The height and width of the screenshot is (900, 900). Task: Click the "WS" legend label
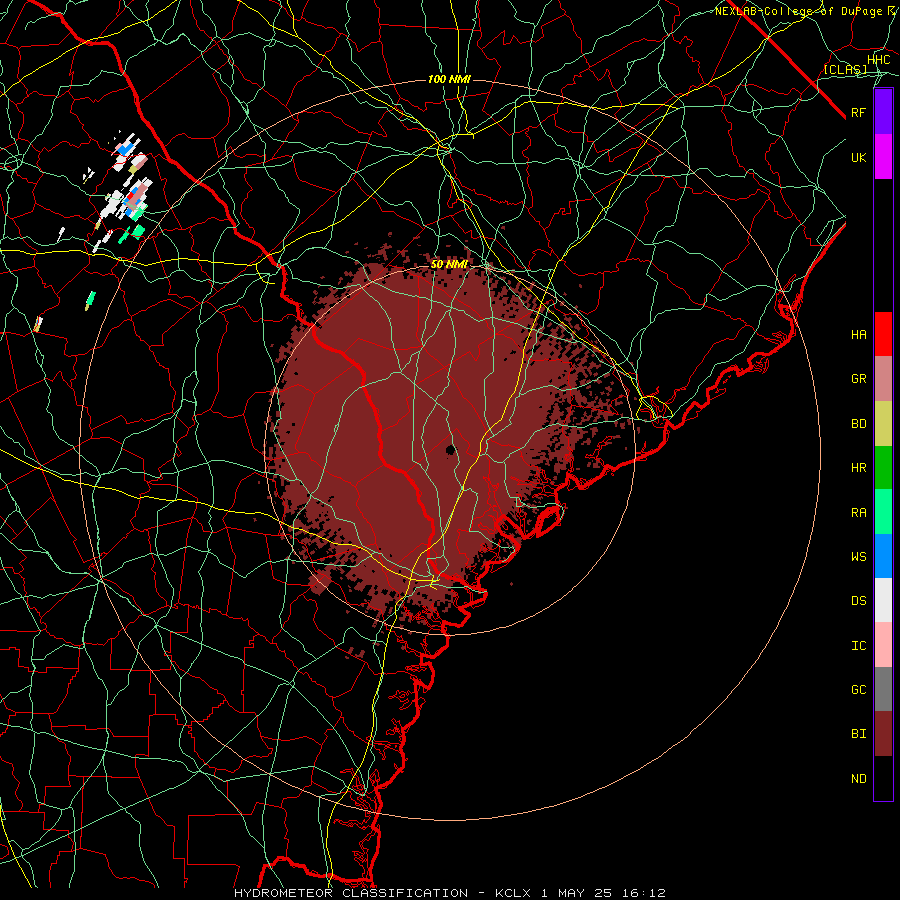pos(859,557)
